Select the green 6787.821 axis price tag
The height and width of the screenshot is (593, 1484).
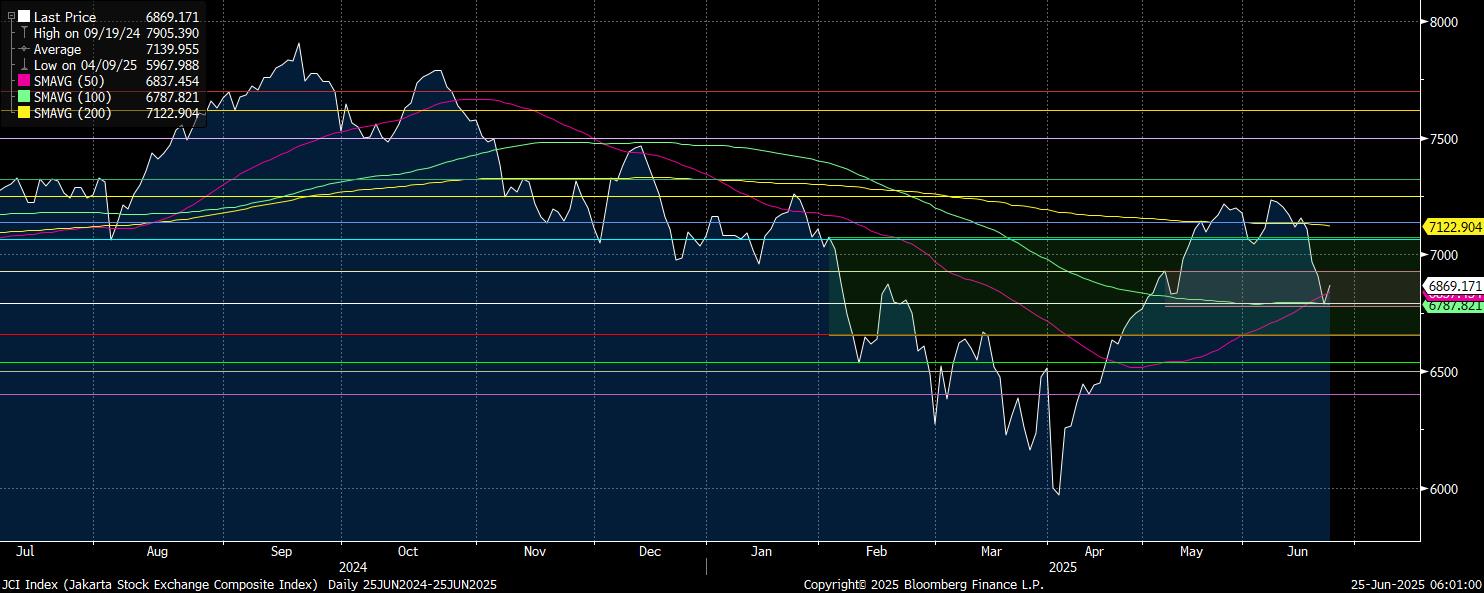(x=1454, y=306)
